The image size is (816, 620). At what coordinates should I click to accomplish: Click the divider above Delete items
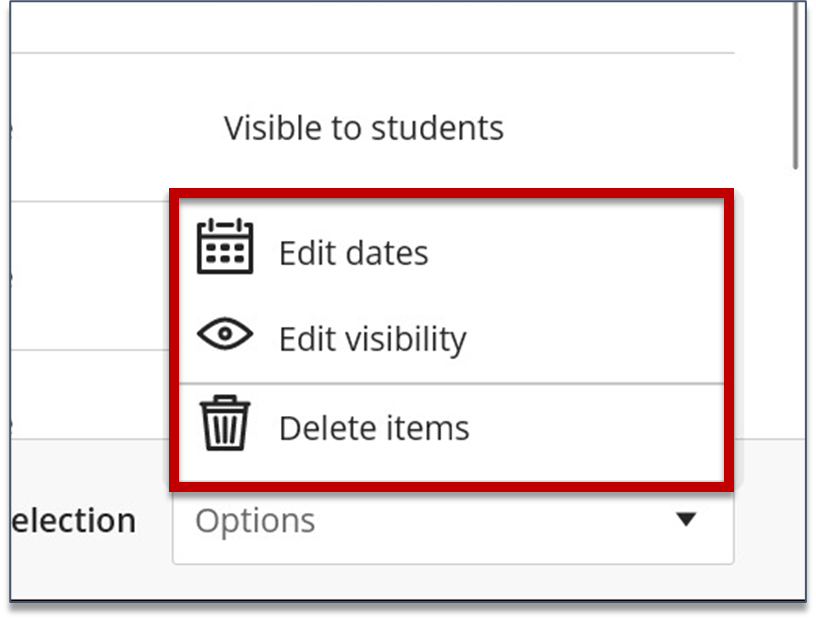tap(450, 382)
